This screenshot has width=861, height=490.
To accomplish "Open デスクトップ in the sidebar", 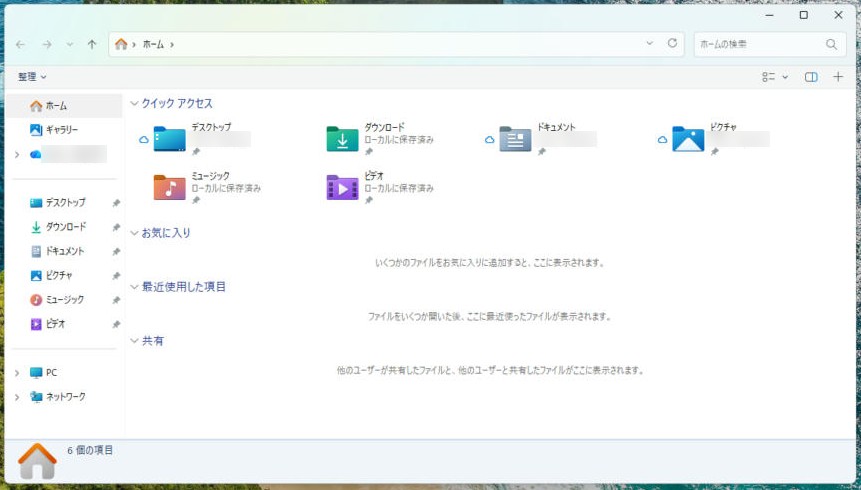I will 58,203.
